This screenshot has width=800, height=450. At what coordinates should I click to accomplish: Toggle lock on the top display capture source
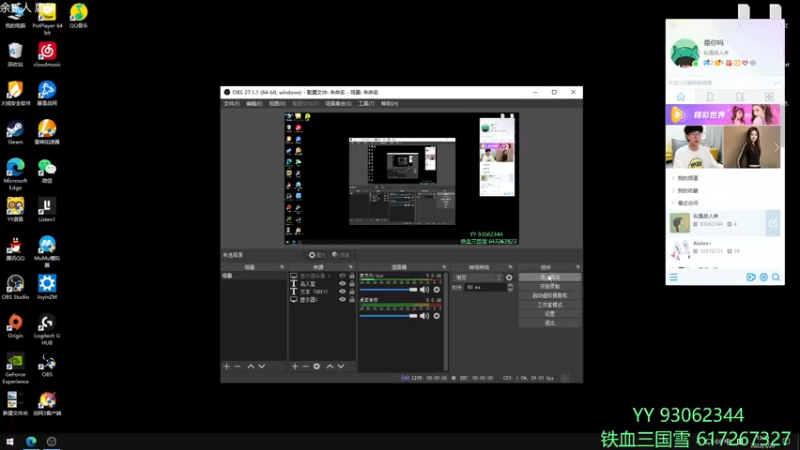(352, 276)
